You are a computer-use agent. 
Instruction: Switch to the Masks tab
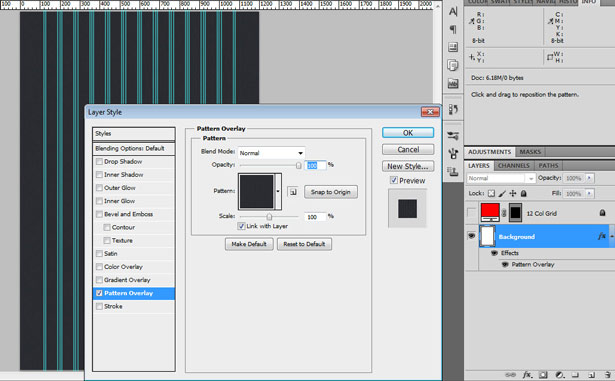(x=530, y=152)
